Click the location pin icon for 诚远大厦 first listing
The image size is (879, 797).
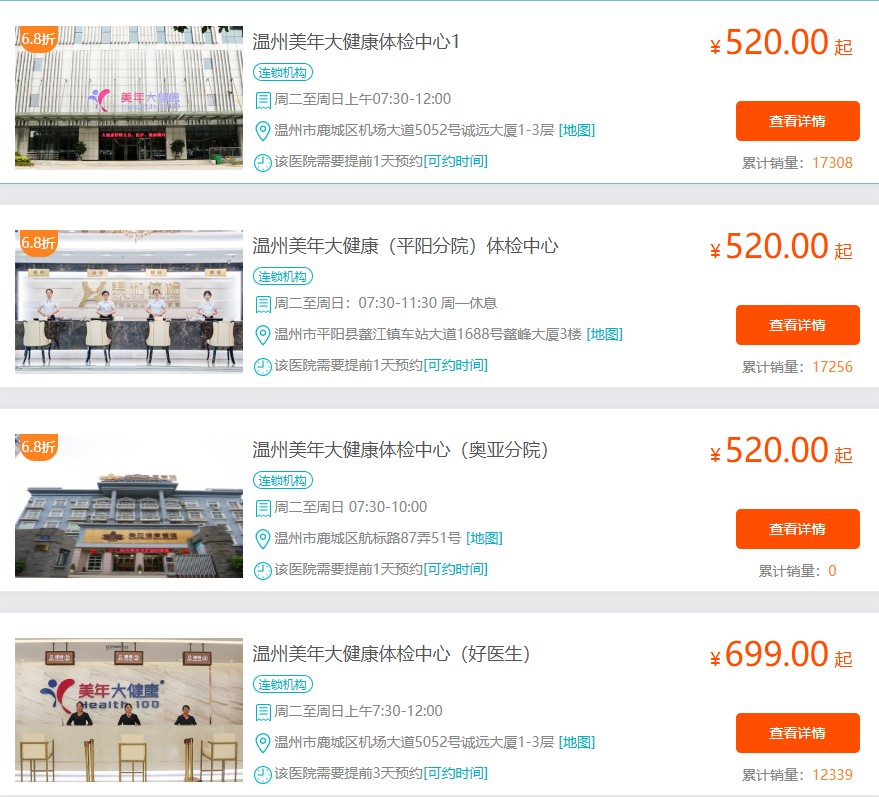[x=262, y=131]
